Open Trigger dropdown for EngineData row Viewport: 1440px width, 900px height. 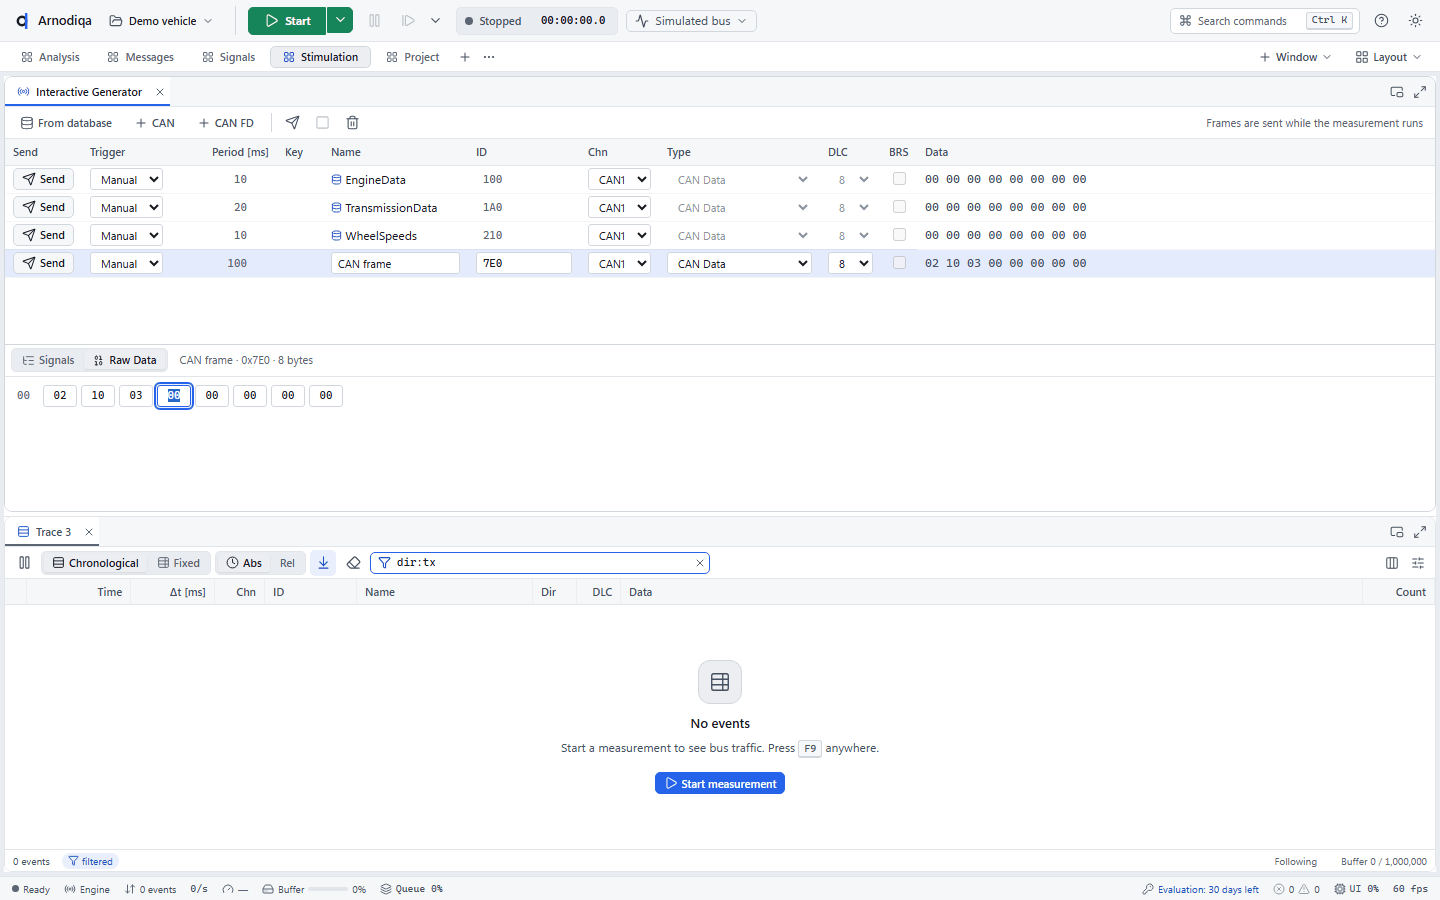126,180
